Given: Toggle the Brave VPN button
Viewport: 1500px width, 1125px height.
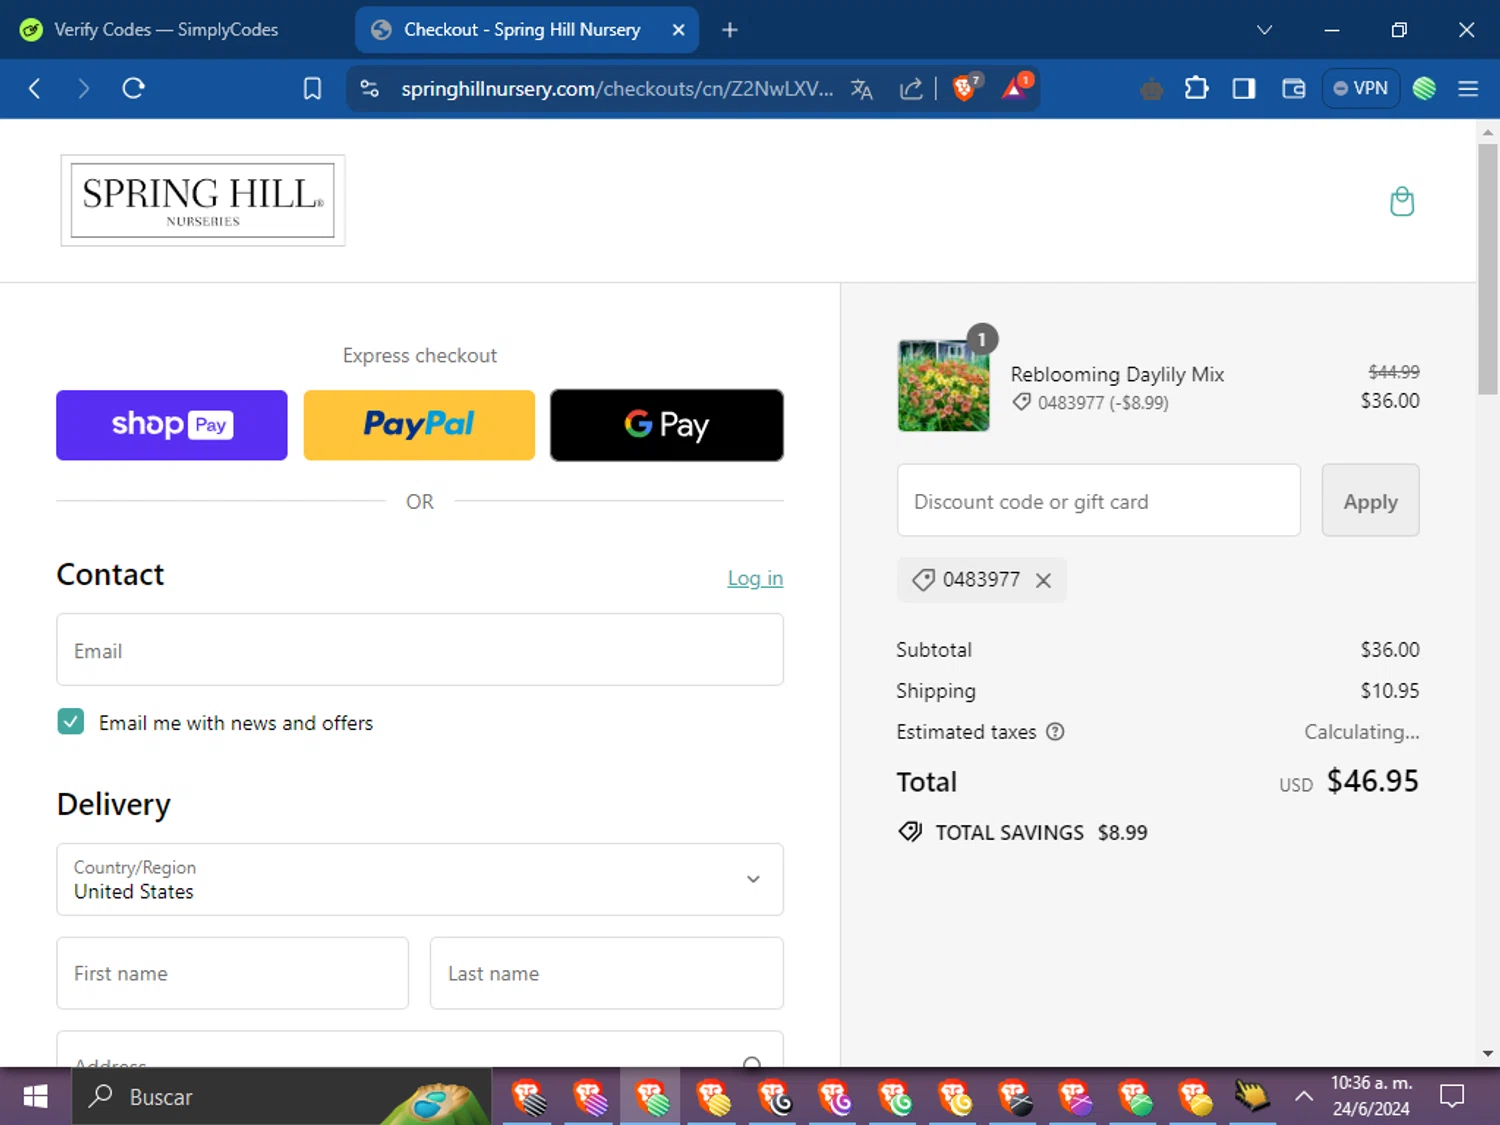Looking at the screenshot, I should coord(1360,89).
